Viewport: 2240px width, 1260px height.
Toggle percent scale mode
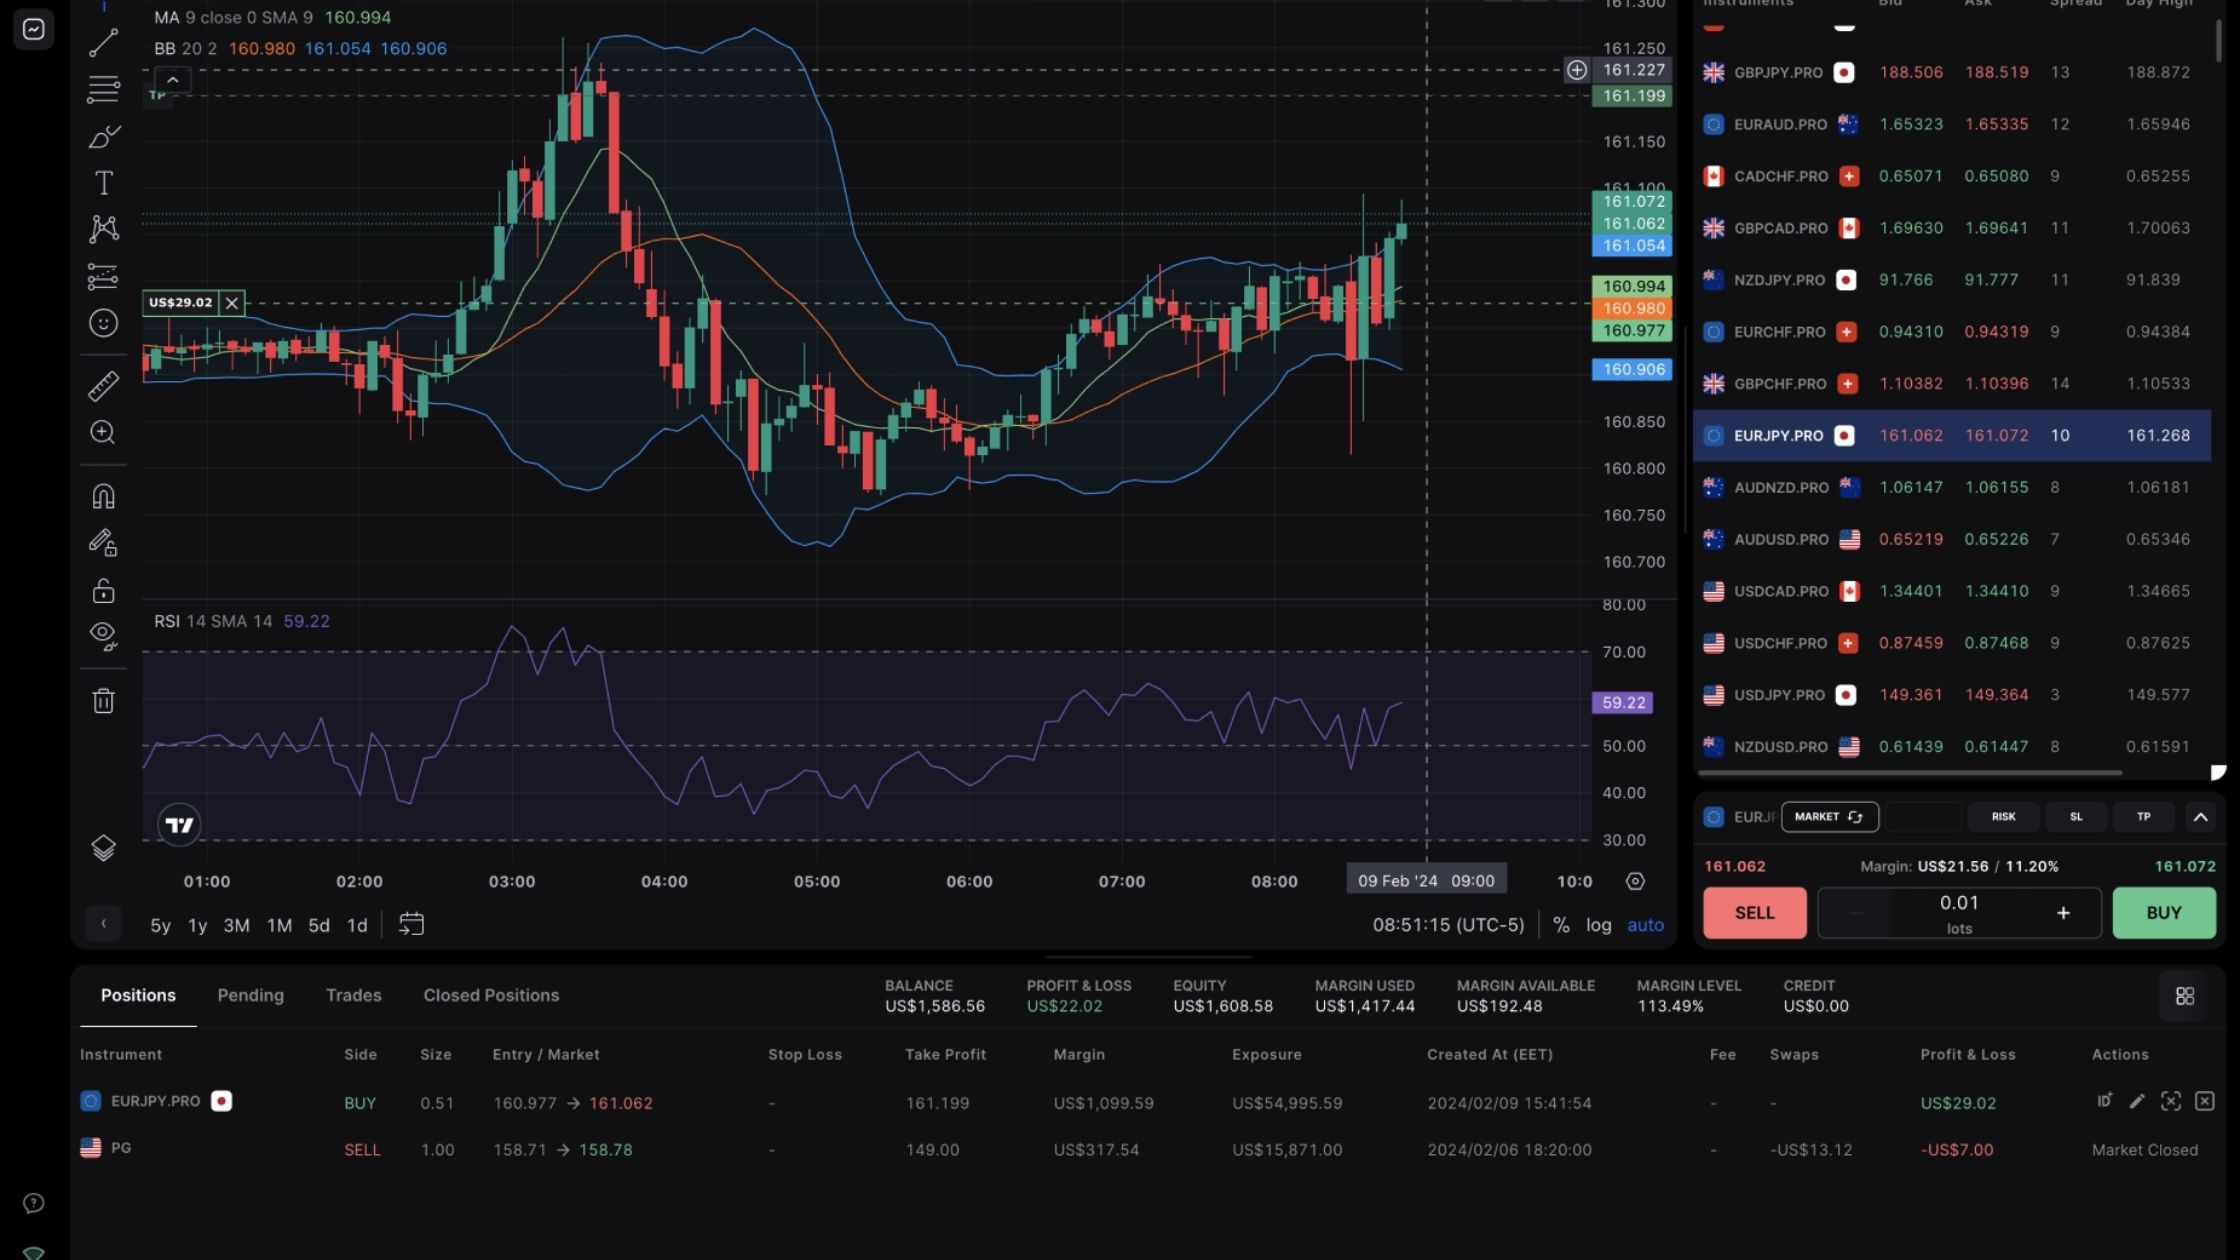[1561, 925]
